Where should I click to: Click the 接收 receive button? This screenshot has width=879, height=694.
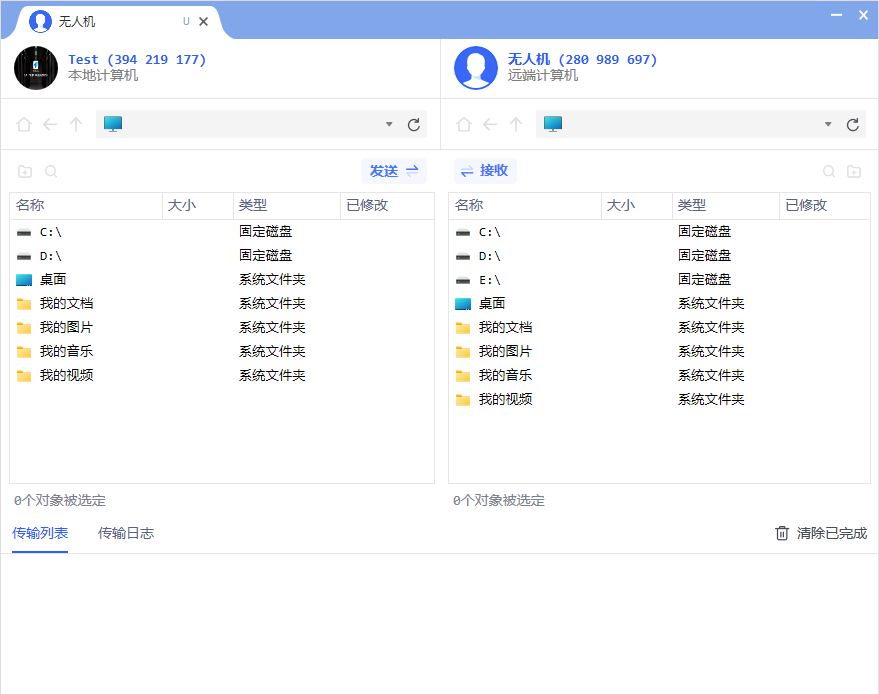pyautogui.click(x=485, y=170)
